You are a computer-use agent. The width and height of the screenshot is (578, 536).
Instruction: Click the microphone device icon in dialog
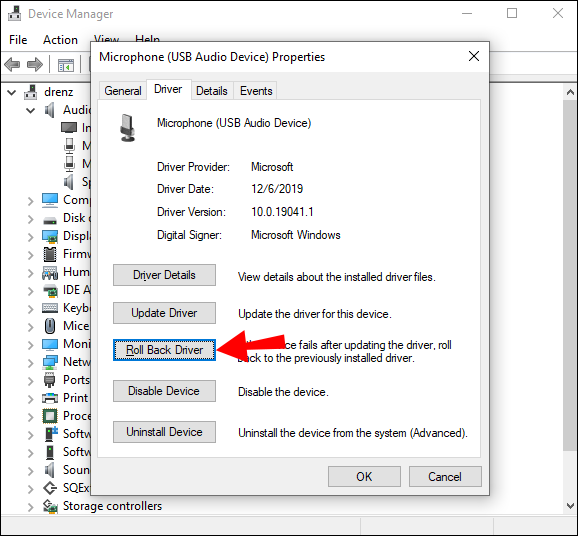pos(128,128)
